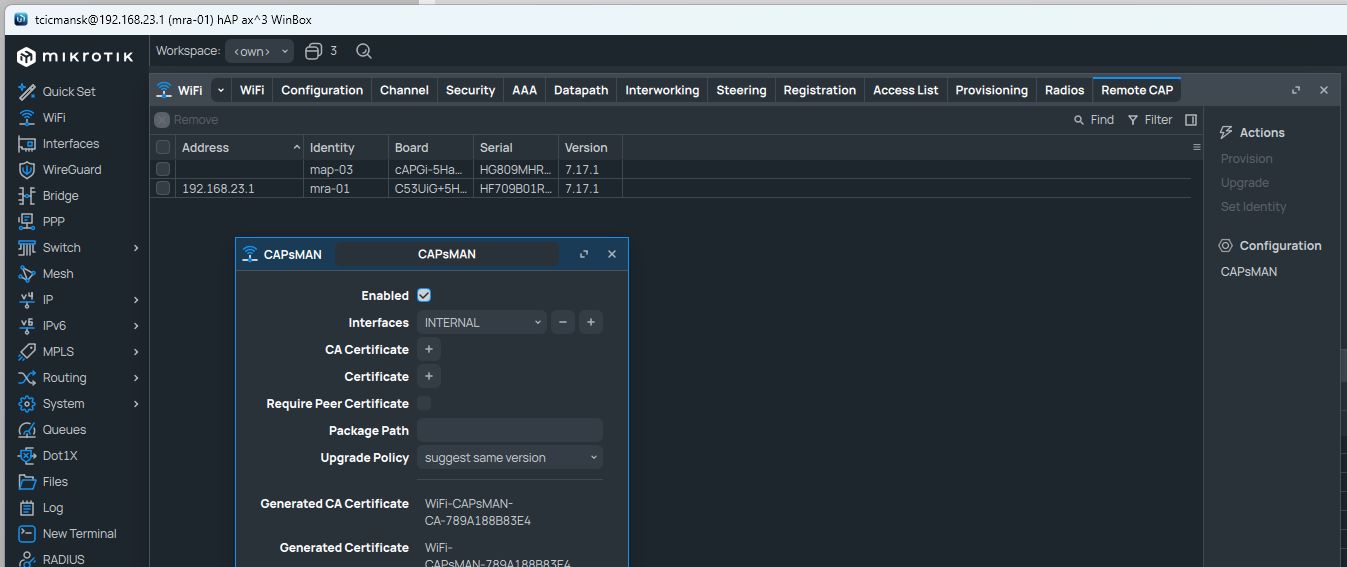Click Upgrade under Actions

pyautogui.click(x=1244, y=183)
